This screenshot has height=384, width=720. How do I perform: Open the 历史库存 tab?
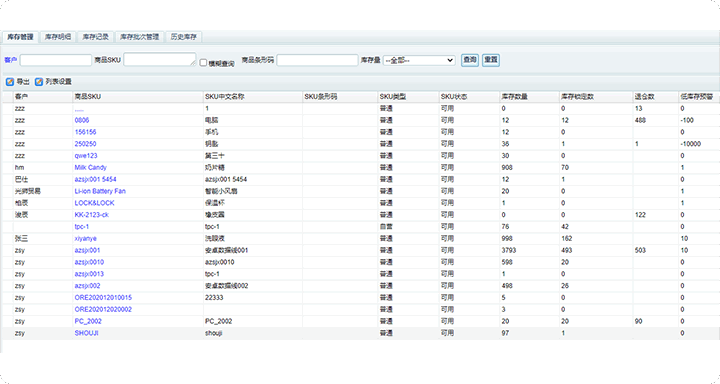coord(184,37)
